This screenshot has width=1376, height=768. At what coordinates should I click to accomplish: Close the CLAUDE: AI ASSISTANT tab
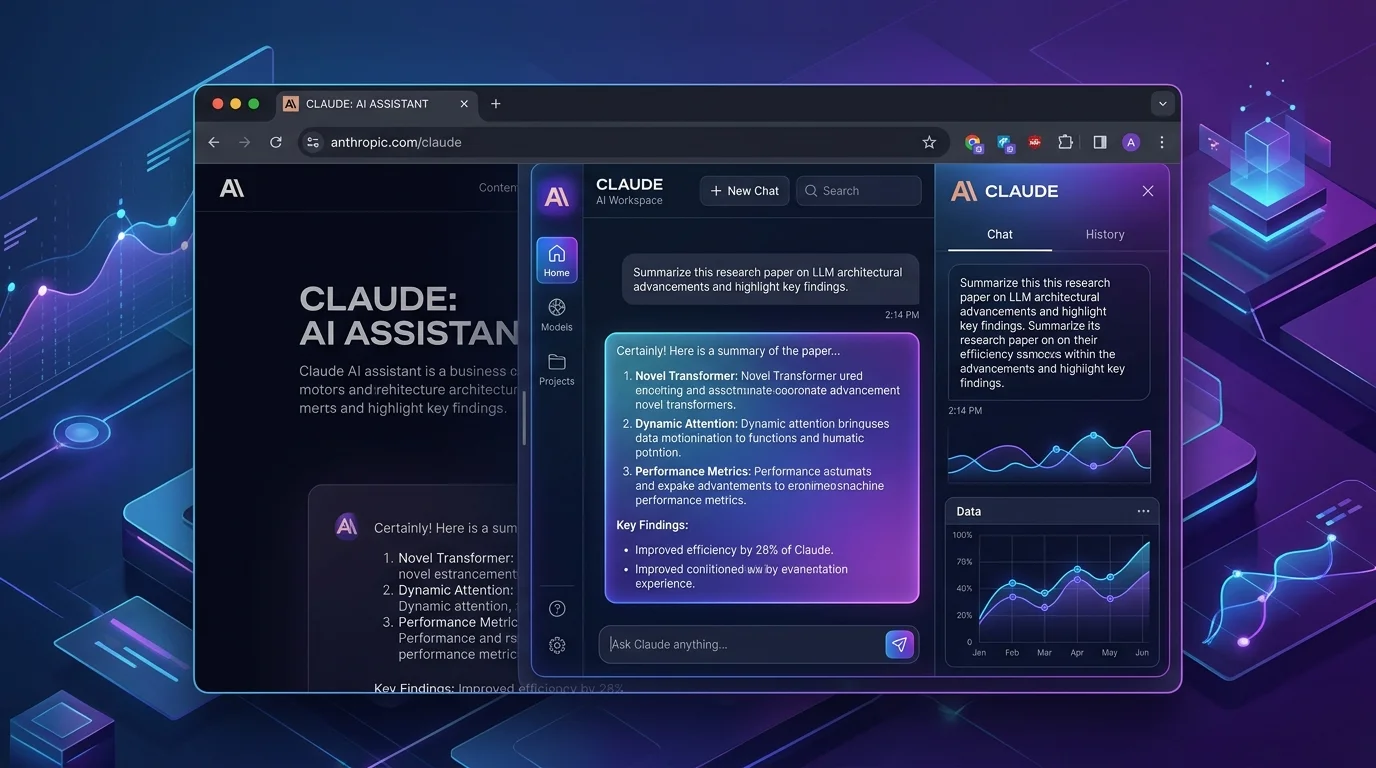(464, 103)
